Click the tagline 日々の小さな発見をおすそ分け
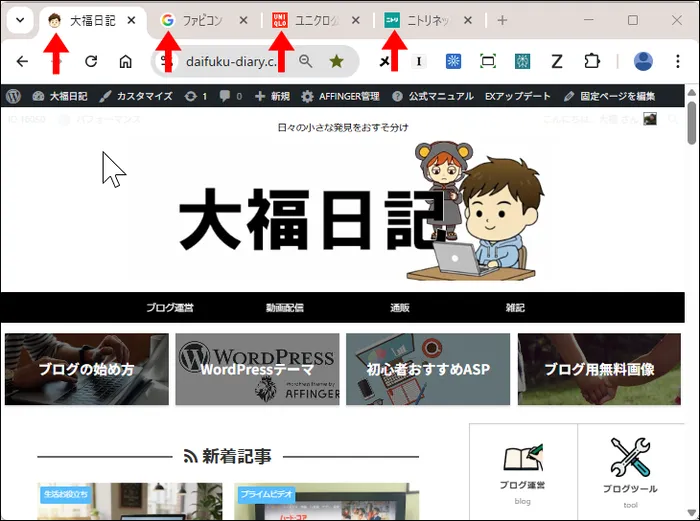700x521 pixels. (x=343, y=128)
